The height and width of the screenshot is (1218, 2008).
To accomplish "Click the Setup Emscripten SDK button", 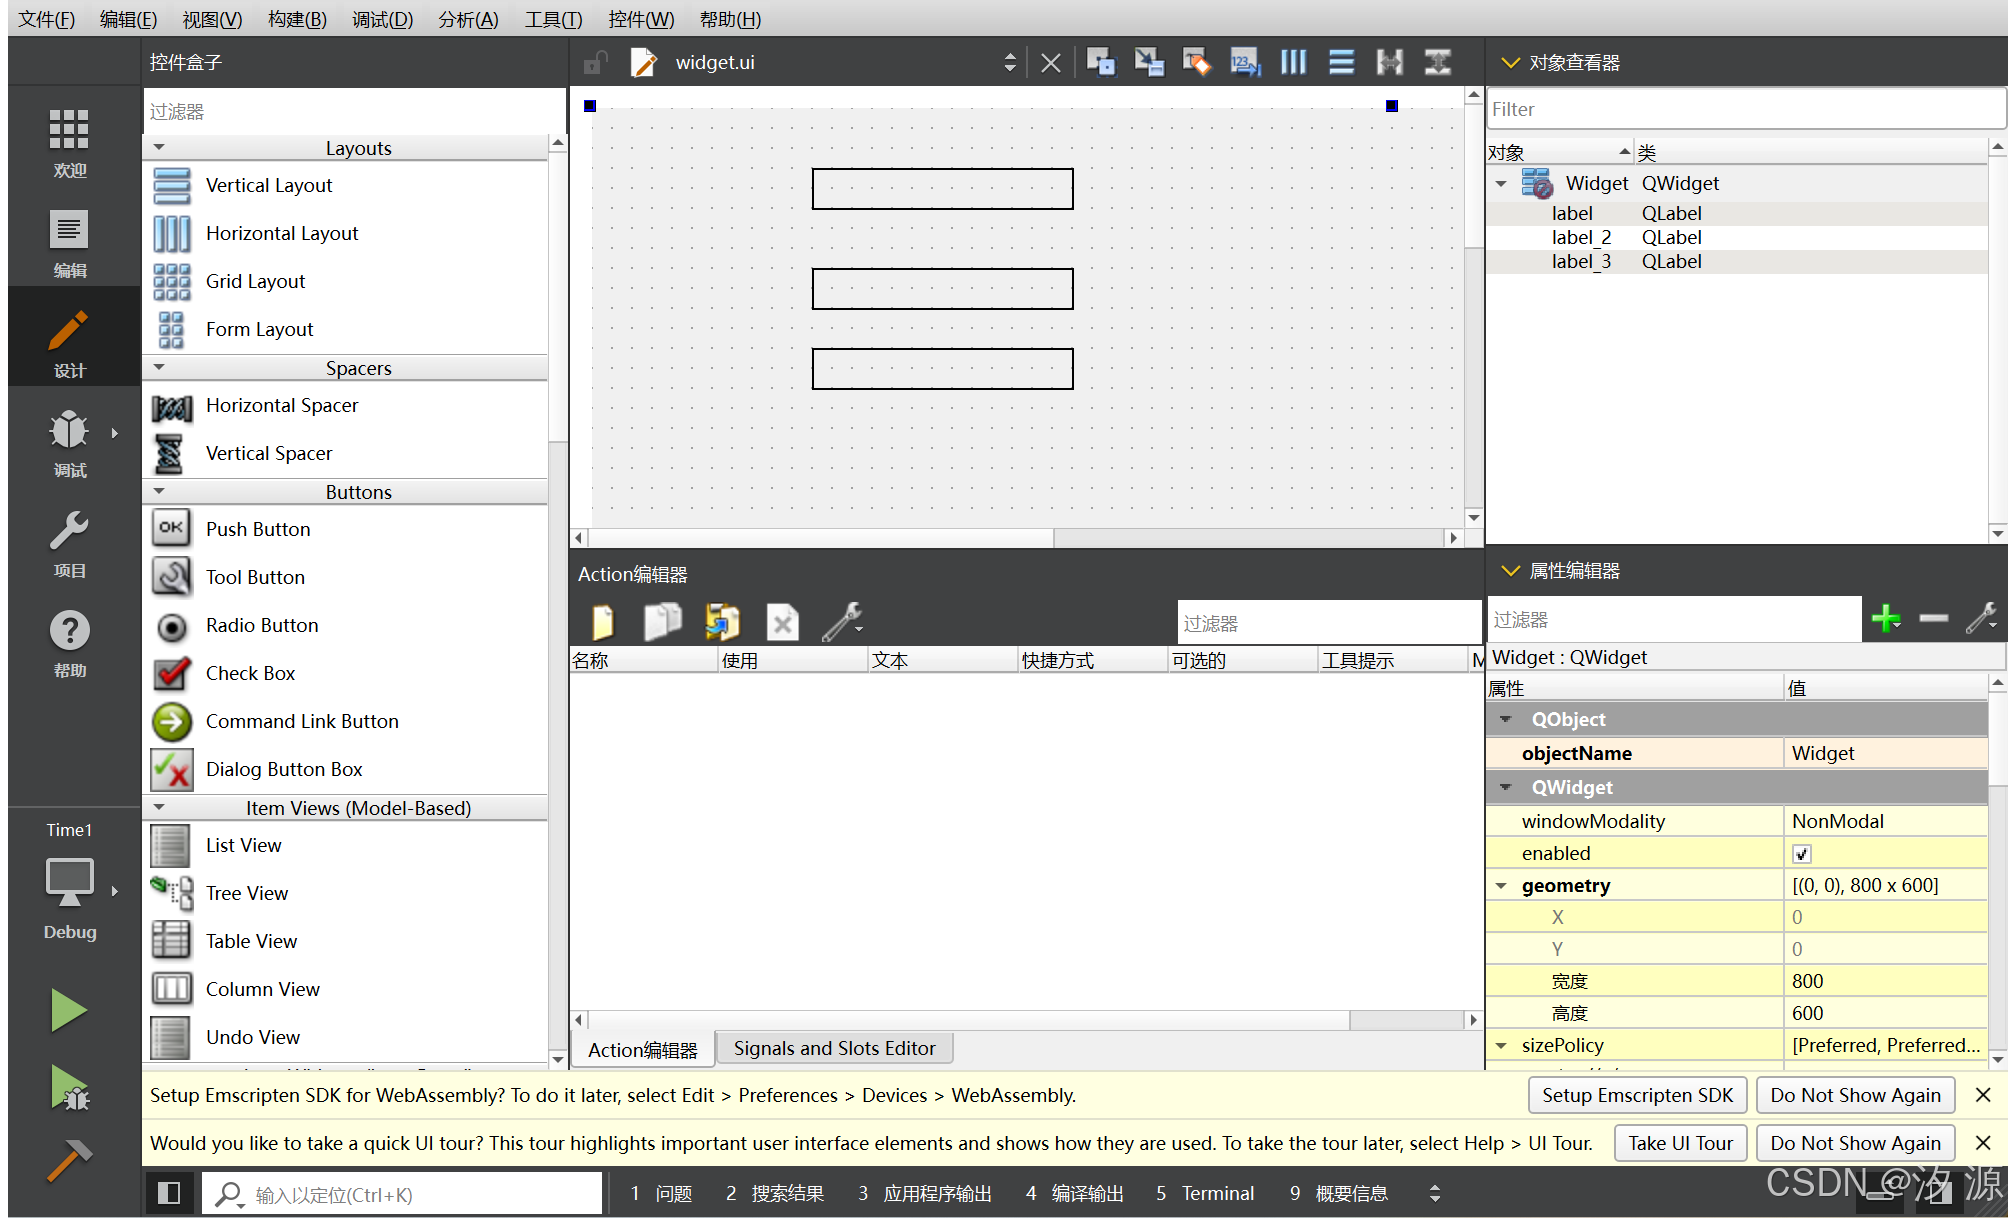I will [x=1637, y=1095].
